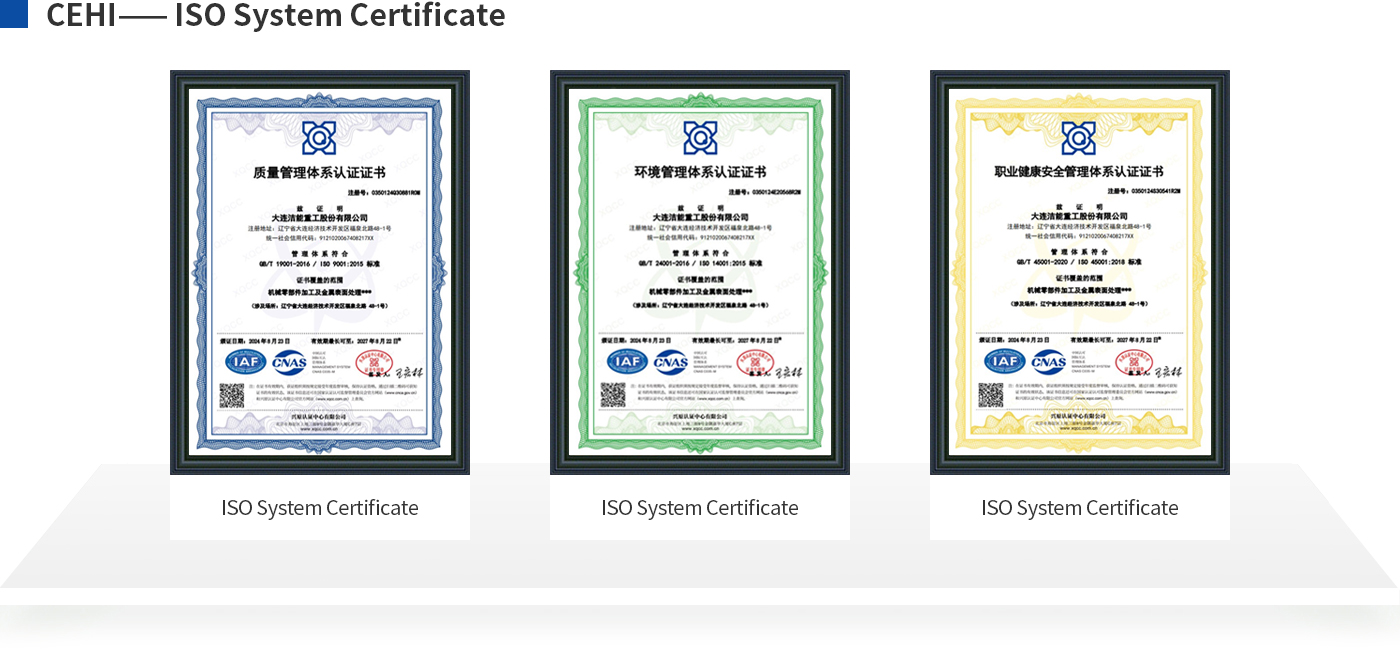1400x650 pixels.
Task: Click the caption under the blue certificate
Action: point(320,508)
